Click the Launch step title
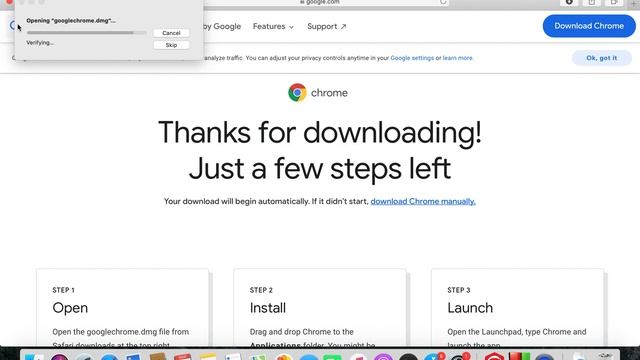This screenshot has width=640, height=360. 470,308
